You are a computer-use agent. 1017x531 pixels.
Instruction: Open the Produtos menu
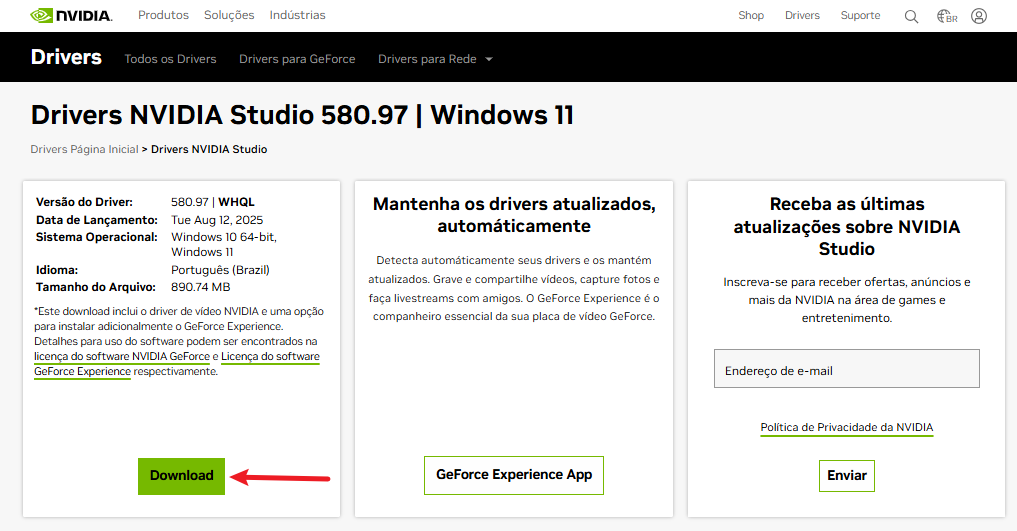click(163, 15)
